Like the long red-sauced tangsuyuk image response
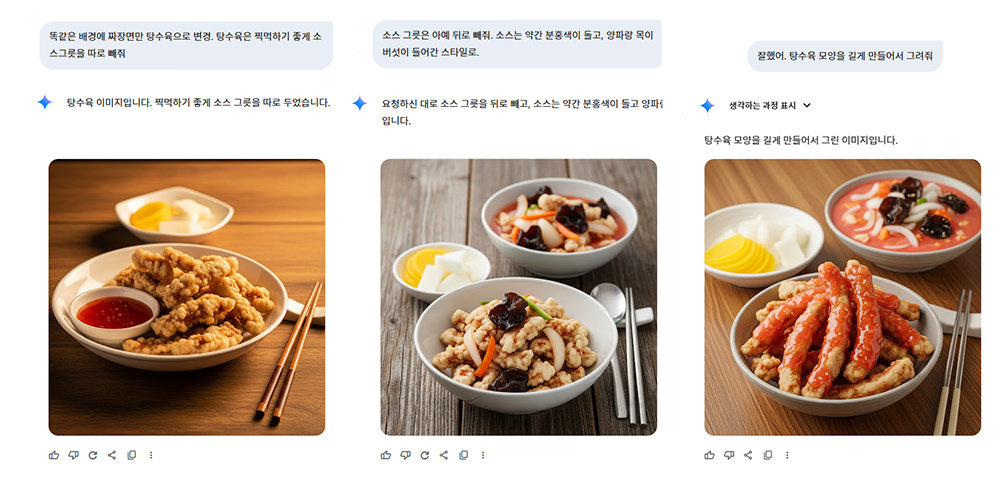Viewport: 1000px width, 480px height. point(710,455)
